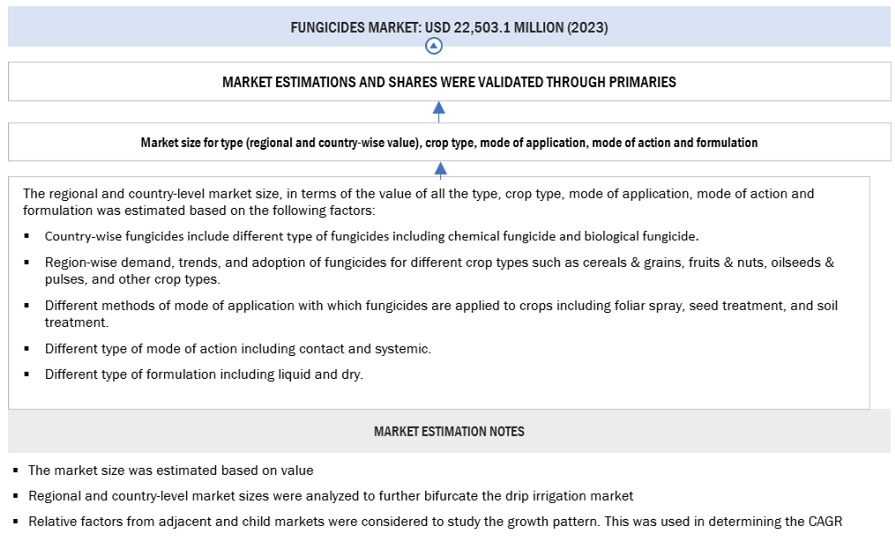Viewport: 895px width, 549px height.
Task: Click the 'Market size for type' box
Action: (448, 143)
